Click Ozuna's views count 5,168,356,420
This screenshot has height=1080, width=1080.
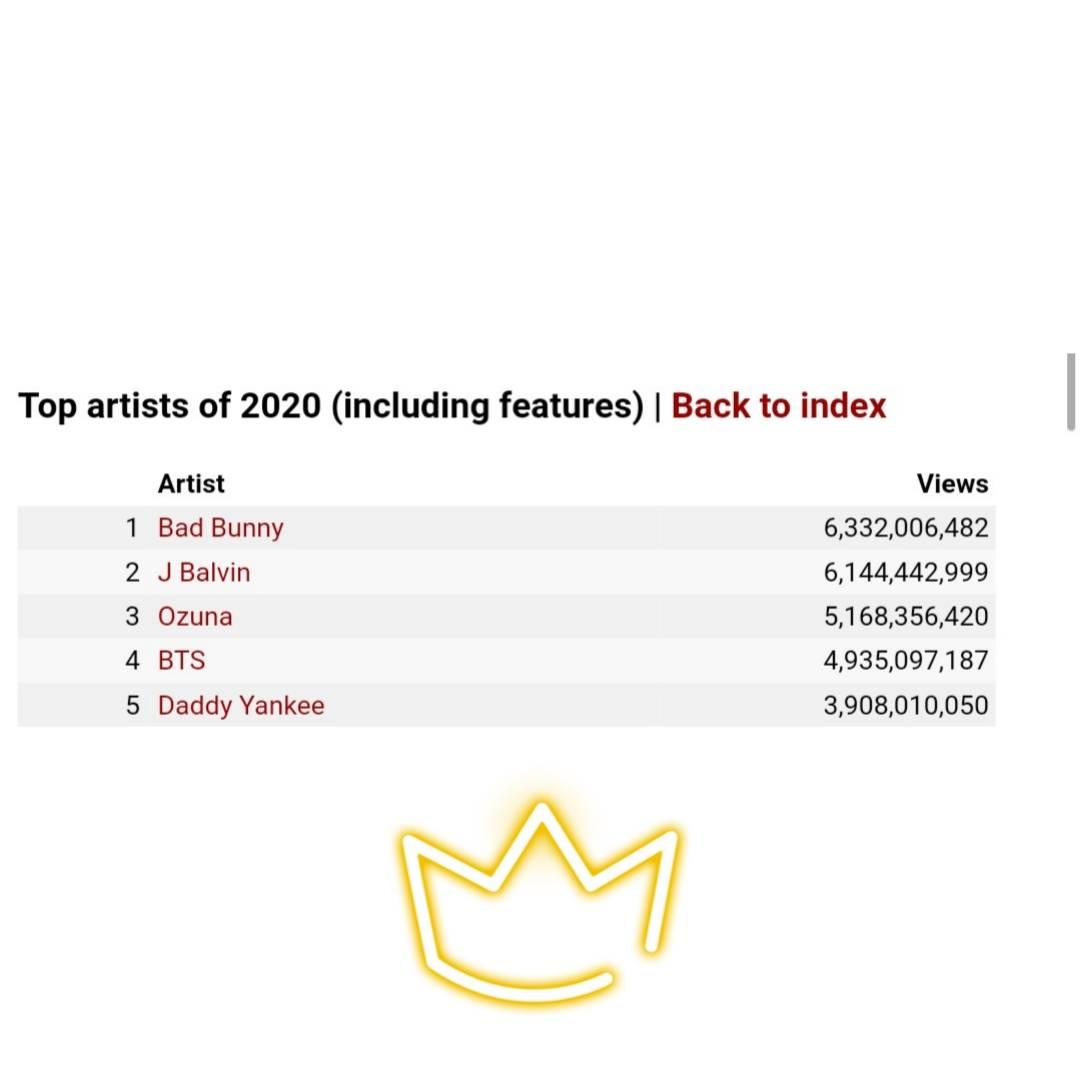point(906,617)
